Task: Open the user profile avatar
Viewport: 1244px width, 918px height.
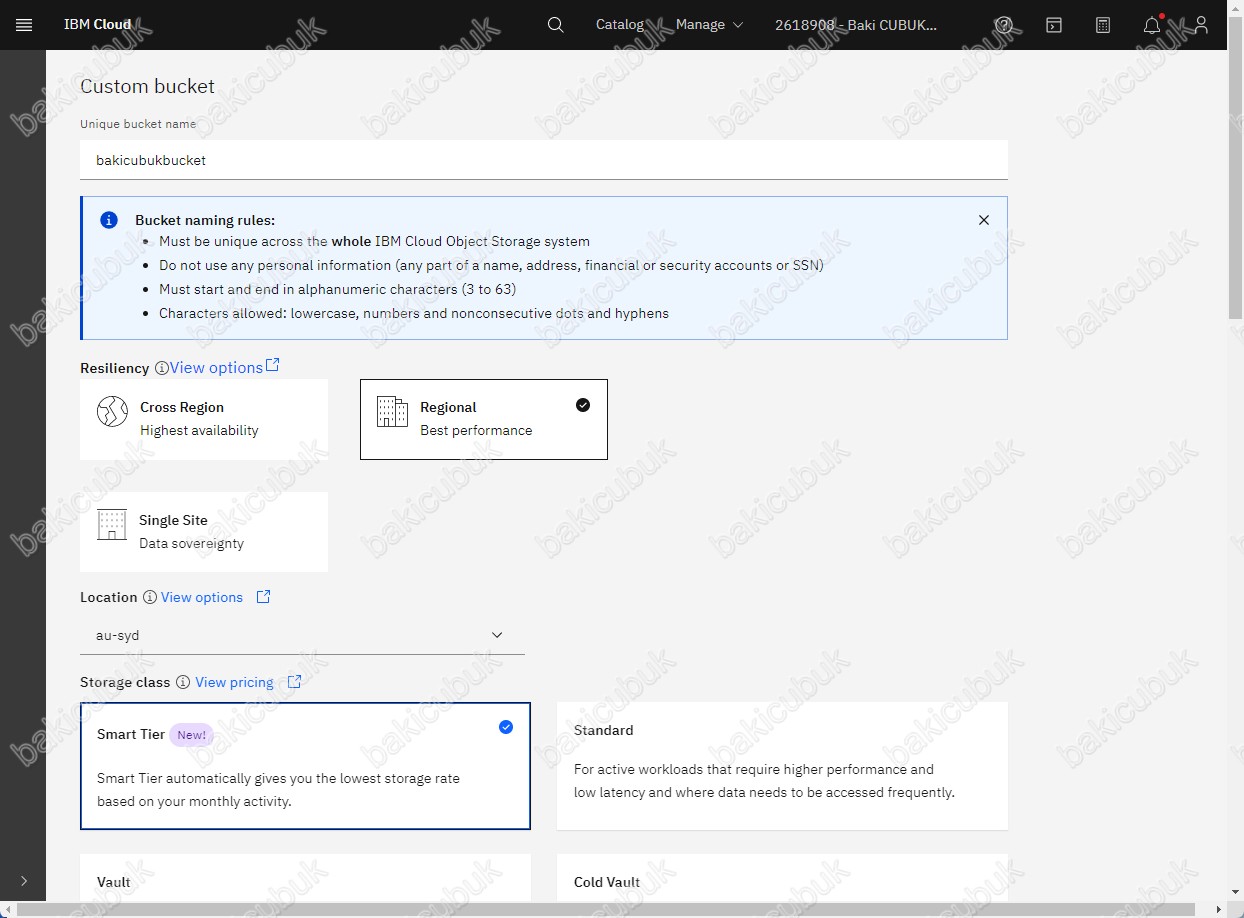Action: coord(1201,25)
